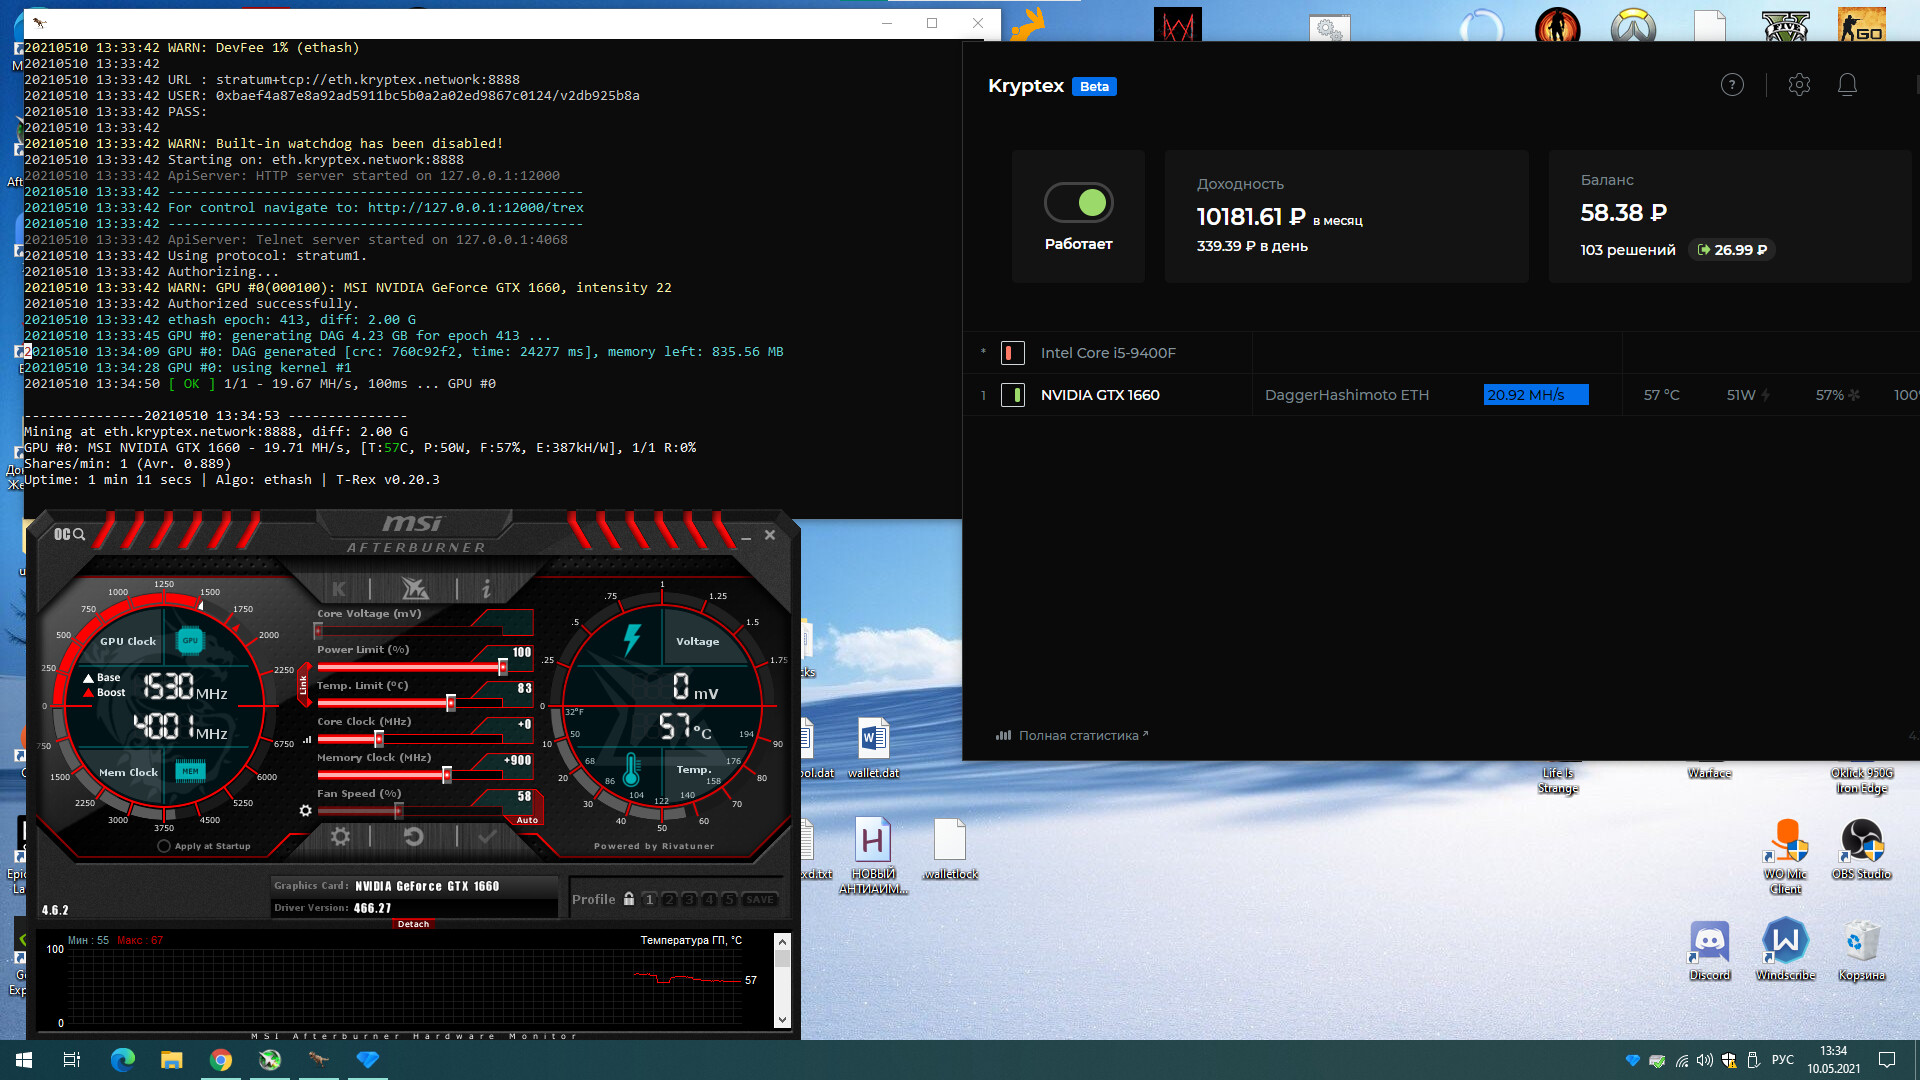The width and height of the screenshot is (1920, 1080).
Task: Open Kryptex settings gear icon
Action: pos(1799,85)
